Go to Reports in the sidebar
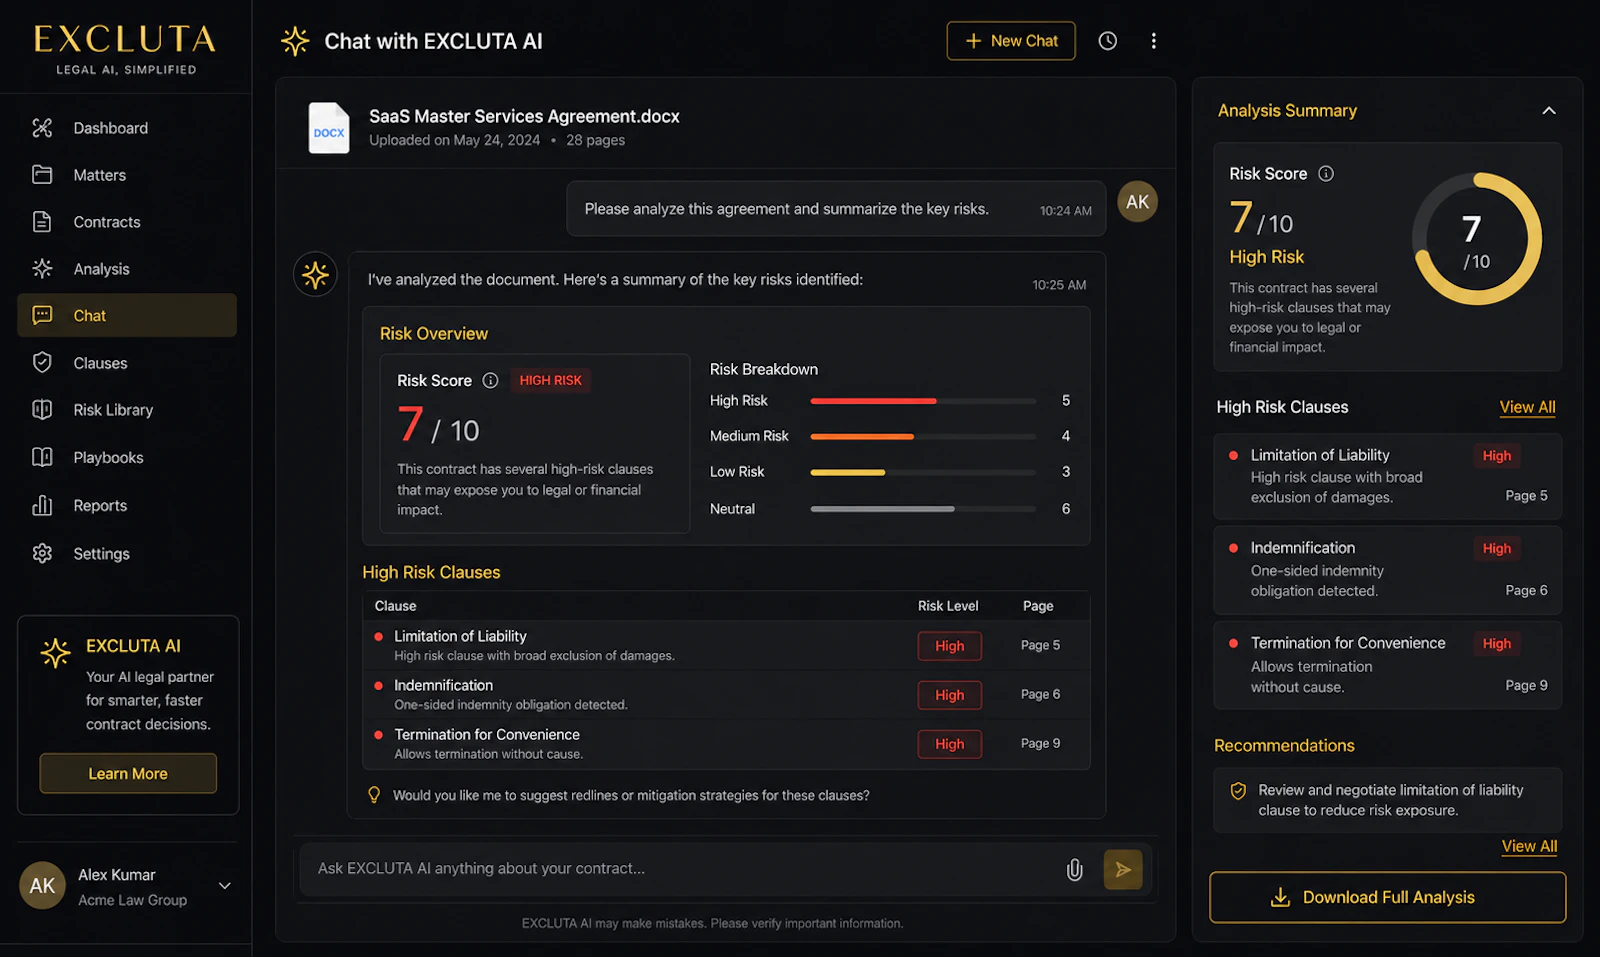This screenshot has height=957, width=1600. 127,505
